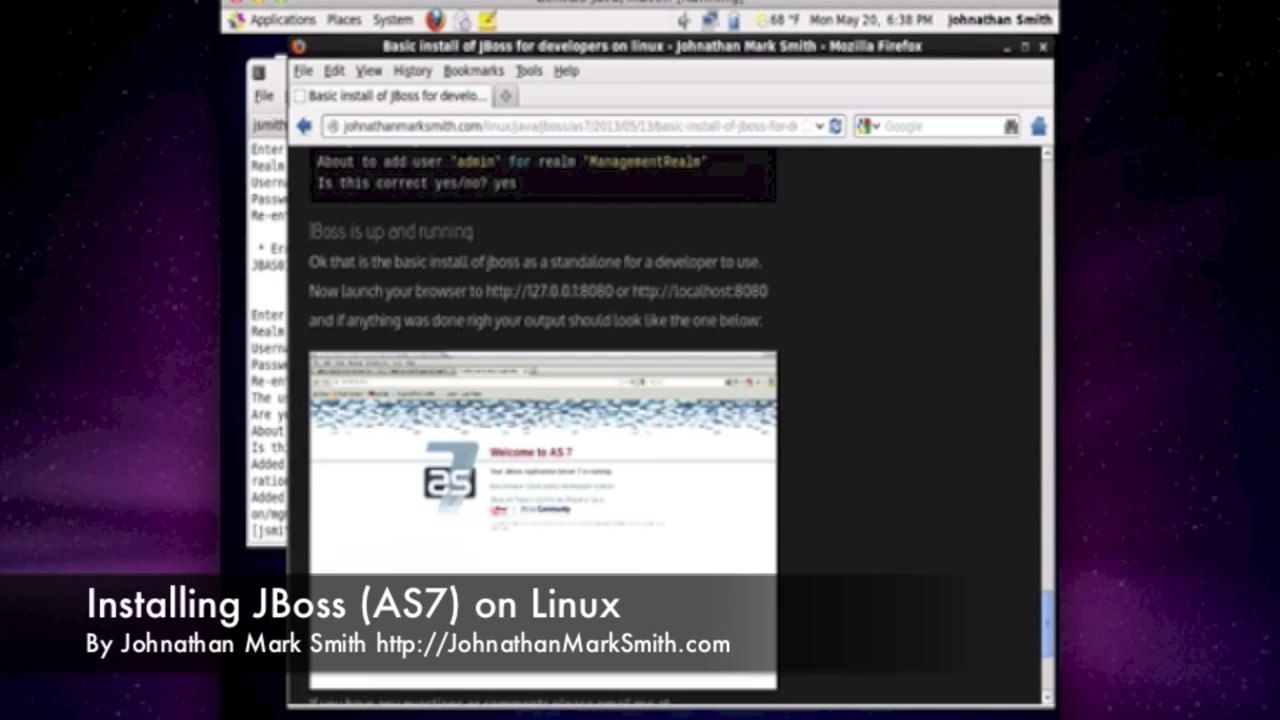Click the scrollbar up arrow in Firefox
Screen dimensions: 1280x720
pyautogui.click(x=1047, y=155)
